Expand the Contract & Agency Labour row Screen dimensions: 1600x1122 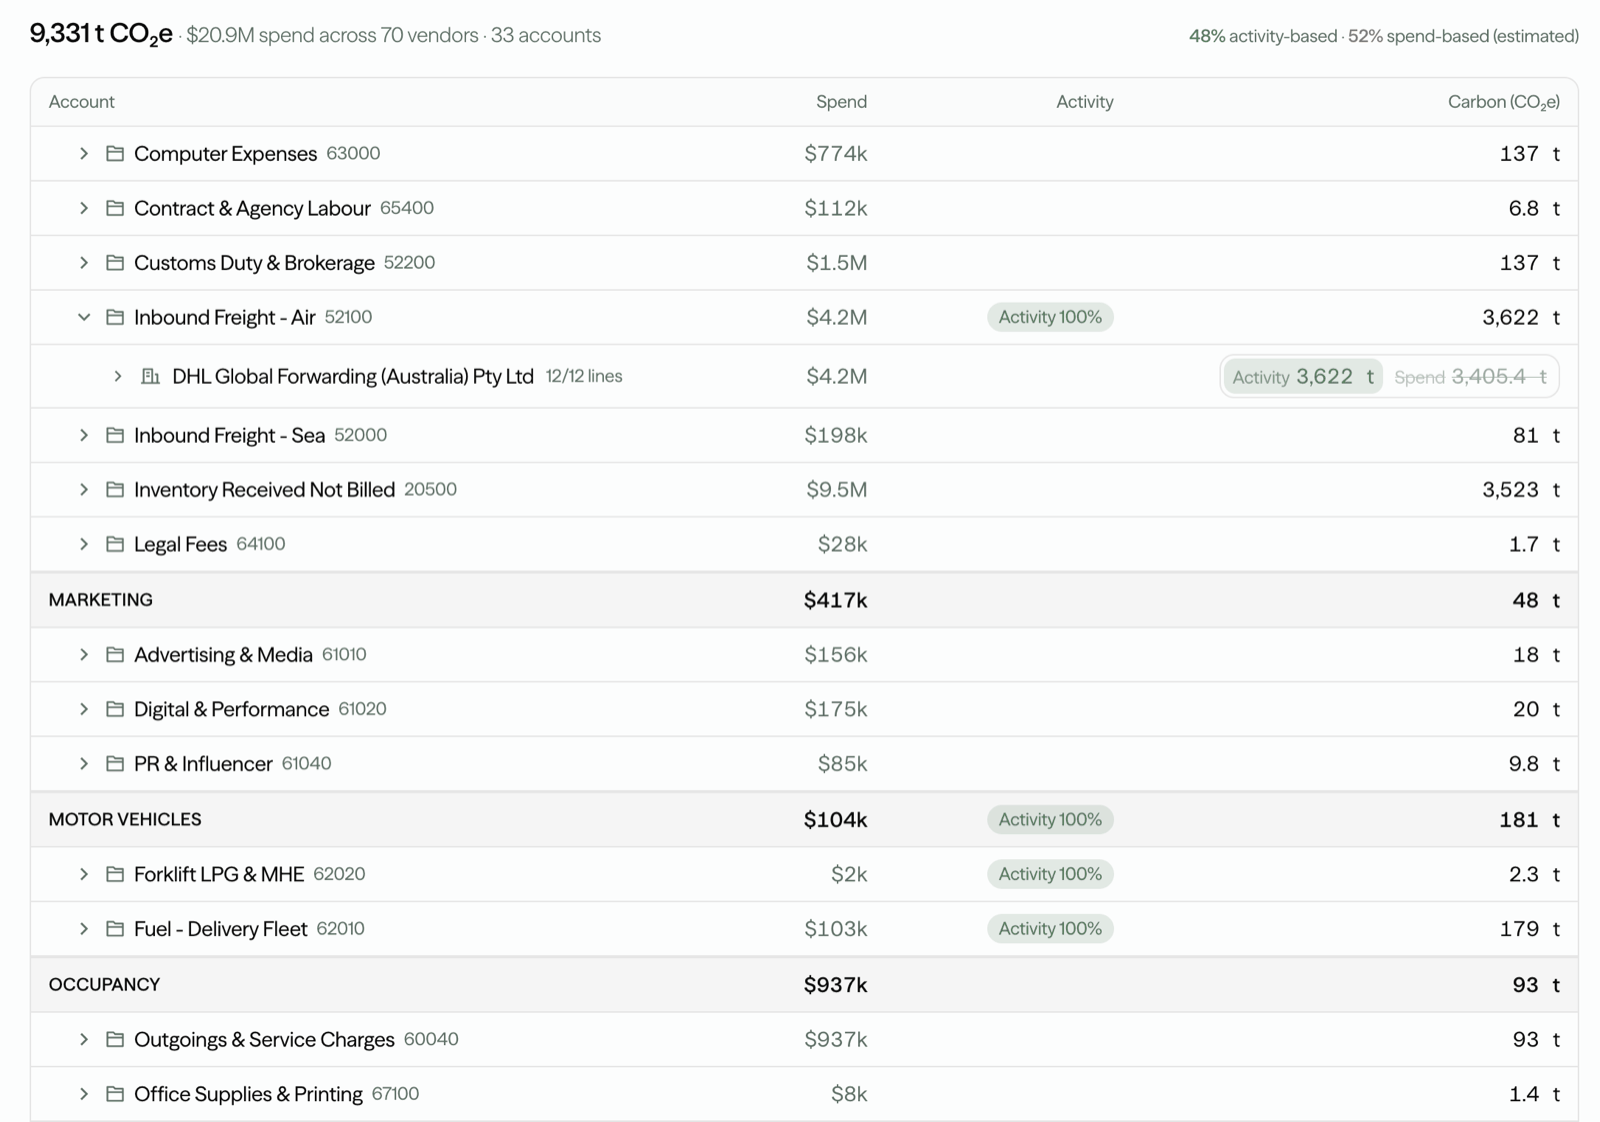pyautogui.click(x=84, y=208)
